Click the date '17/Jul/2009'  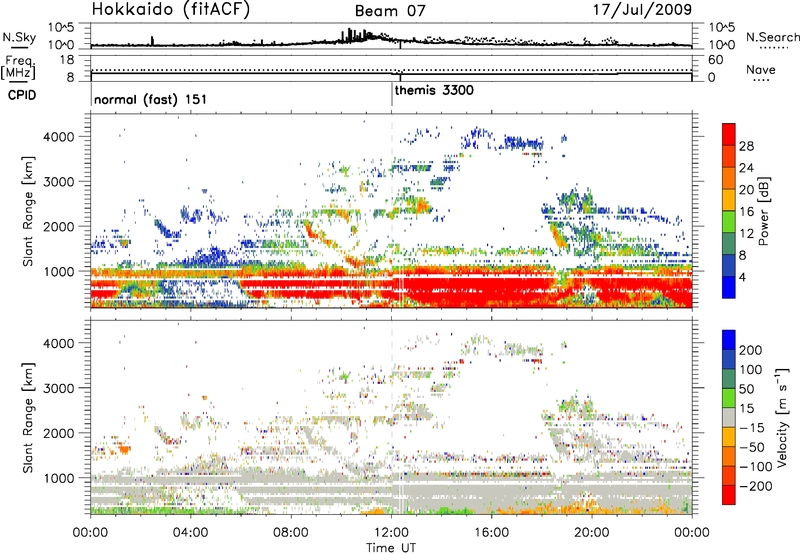point(642,10)
